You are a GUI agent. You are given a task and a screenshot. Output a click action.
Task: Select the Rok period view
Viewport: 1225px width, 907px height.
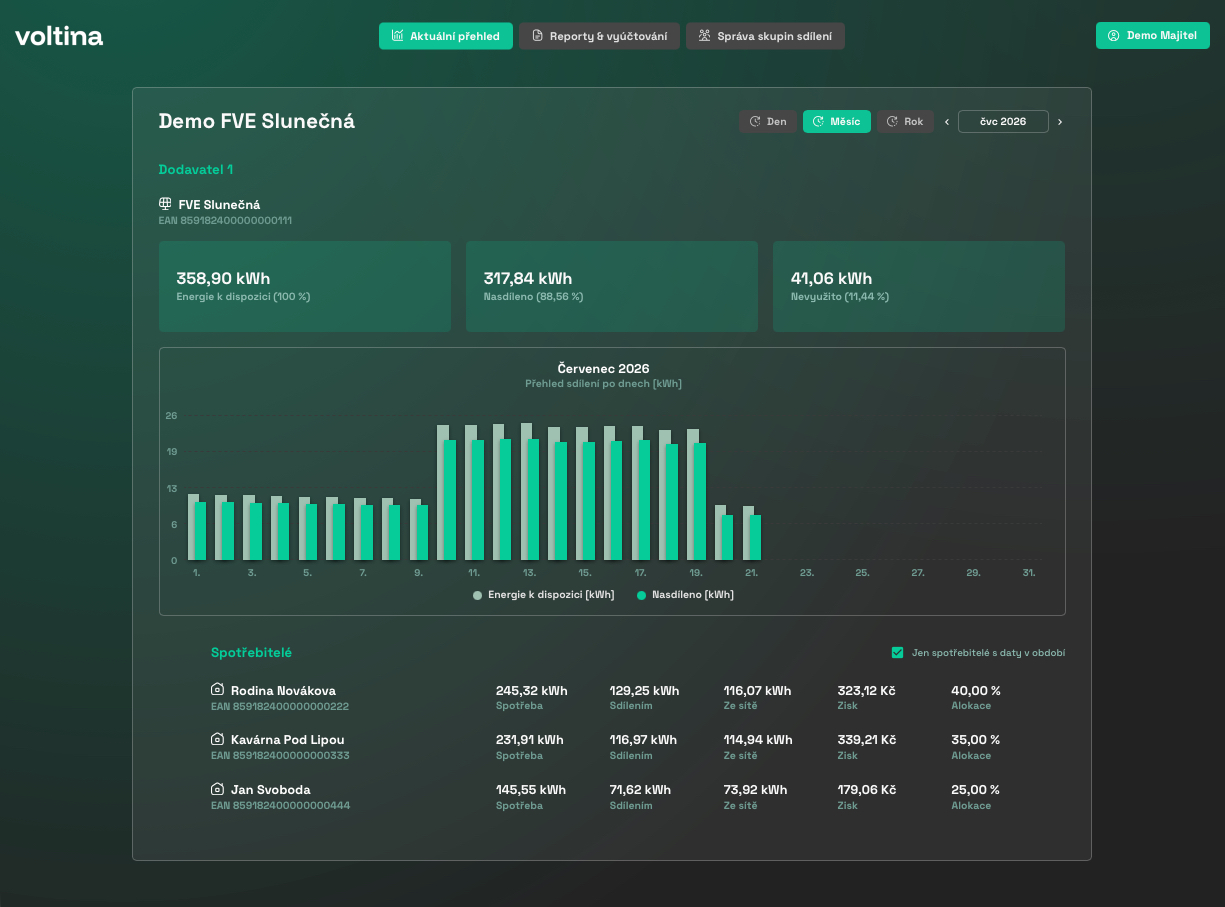pos(905,122)
